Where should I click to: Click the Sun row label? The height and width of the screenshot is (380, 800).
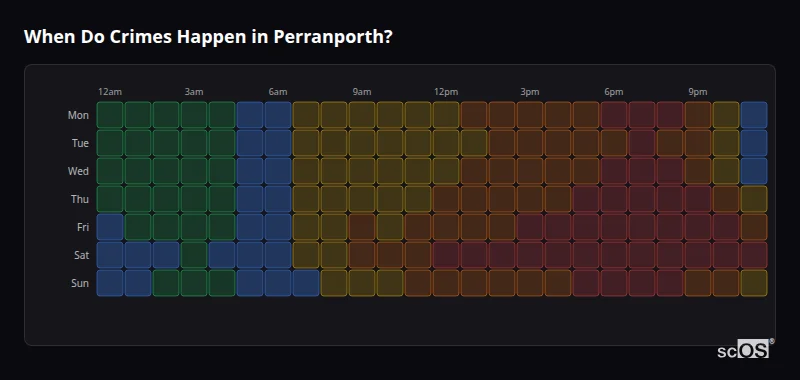point(80,284)
